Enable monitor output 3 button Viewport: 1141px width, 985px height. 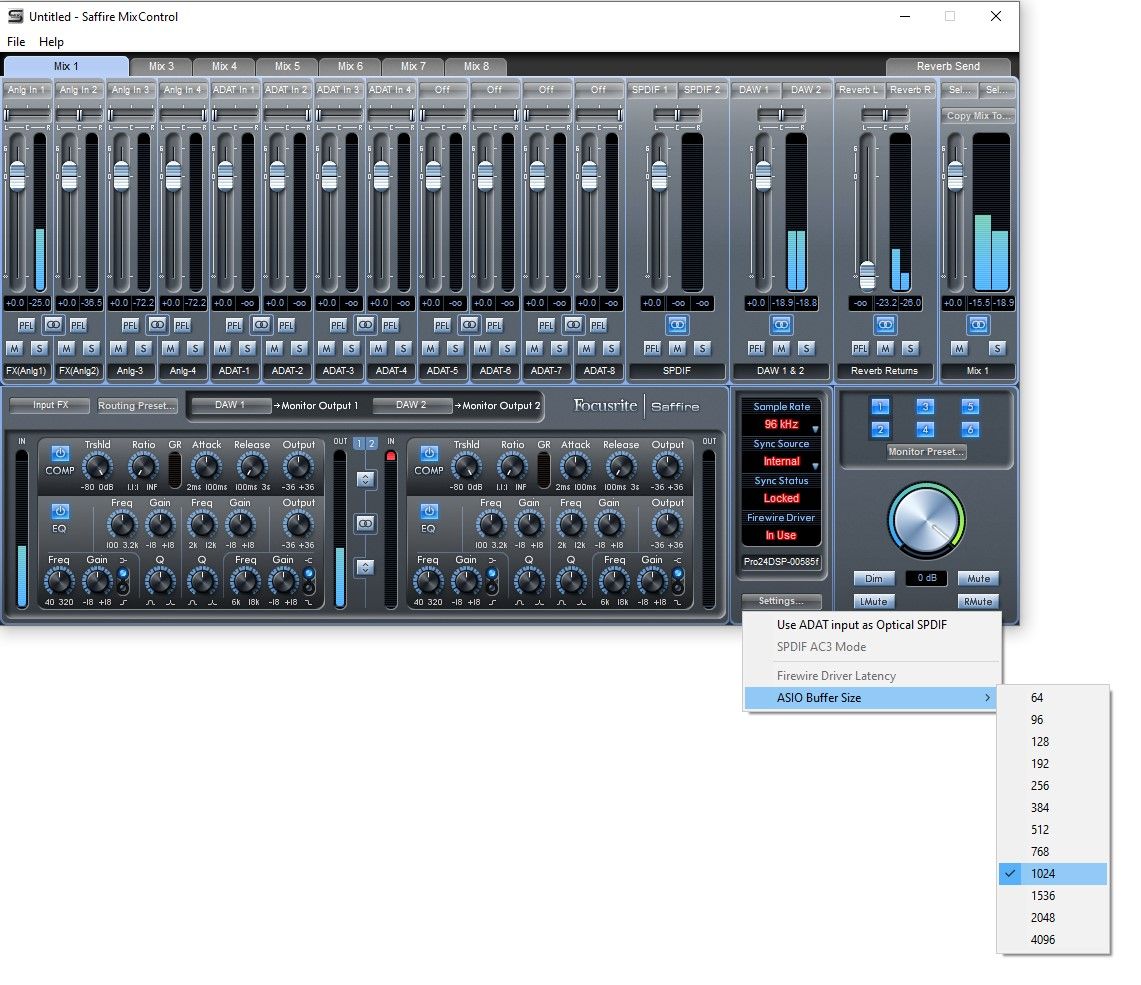click(x=925, y=407)
